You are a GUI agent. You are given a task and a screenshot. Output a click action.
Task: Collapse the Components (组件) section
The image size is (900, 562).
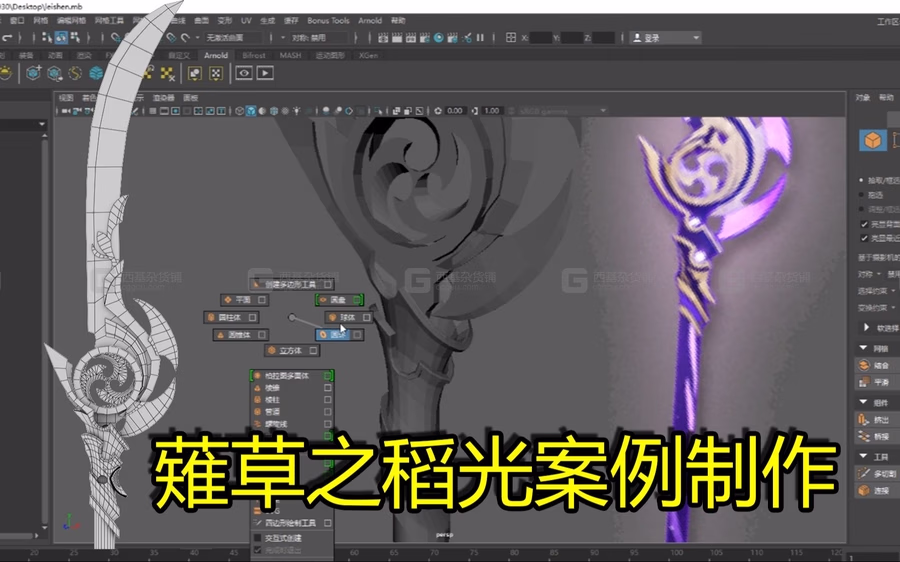coord(864,402)
